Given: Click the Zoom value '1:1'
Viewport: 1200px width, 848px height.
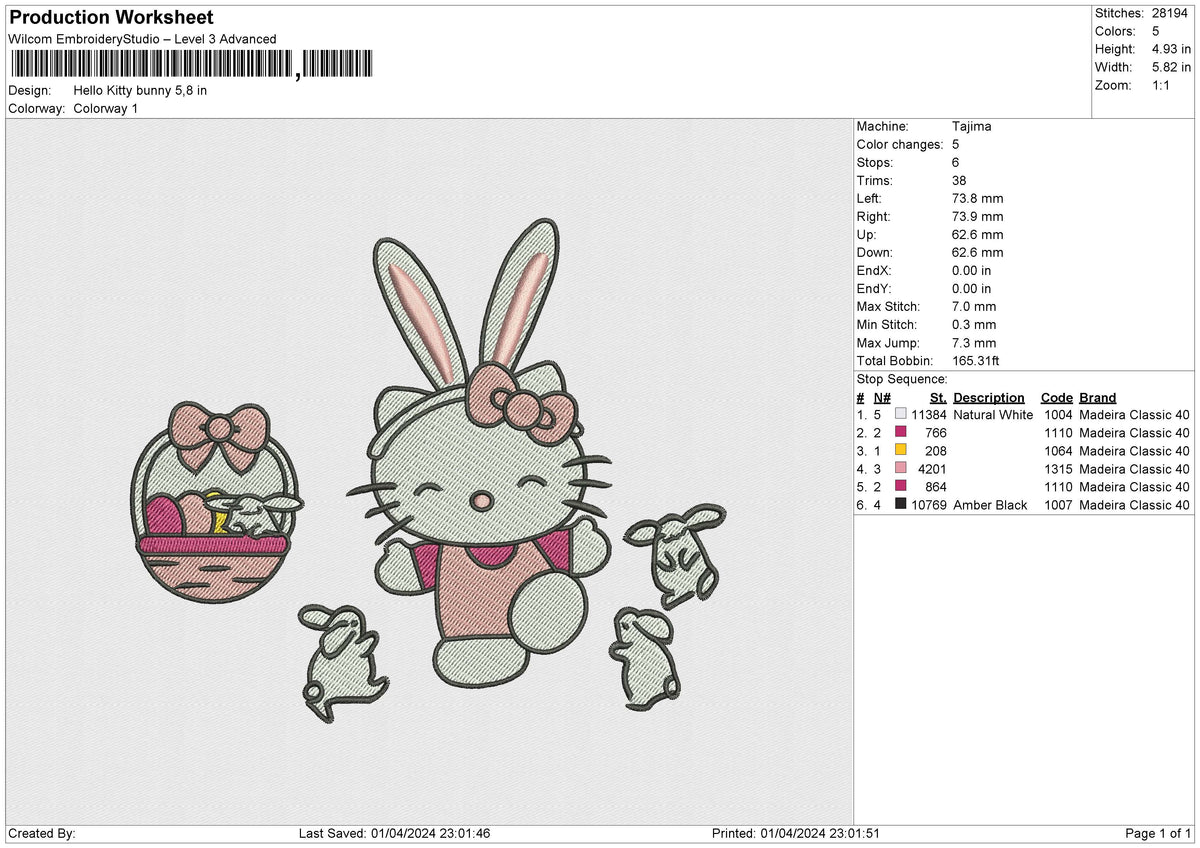Looking at the screenshot, I should point(1163,85).
